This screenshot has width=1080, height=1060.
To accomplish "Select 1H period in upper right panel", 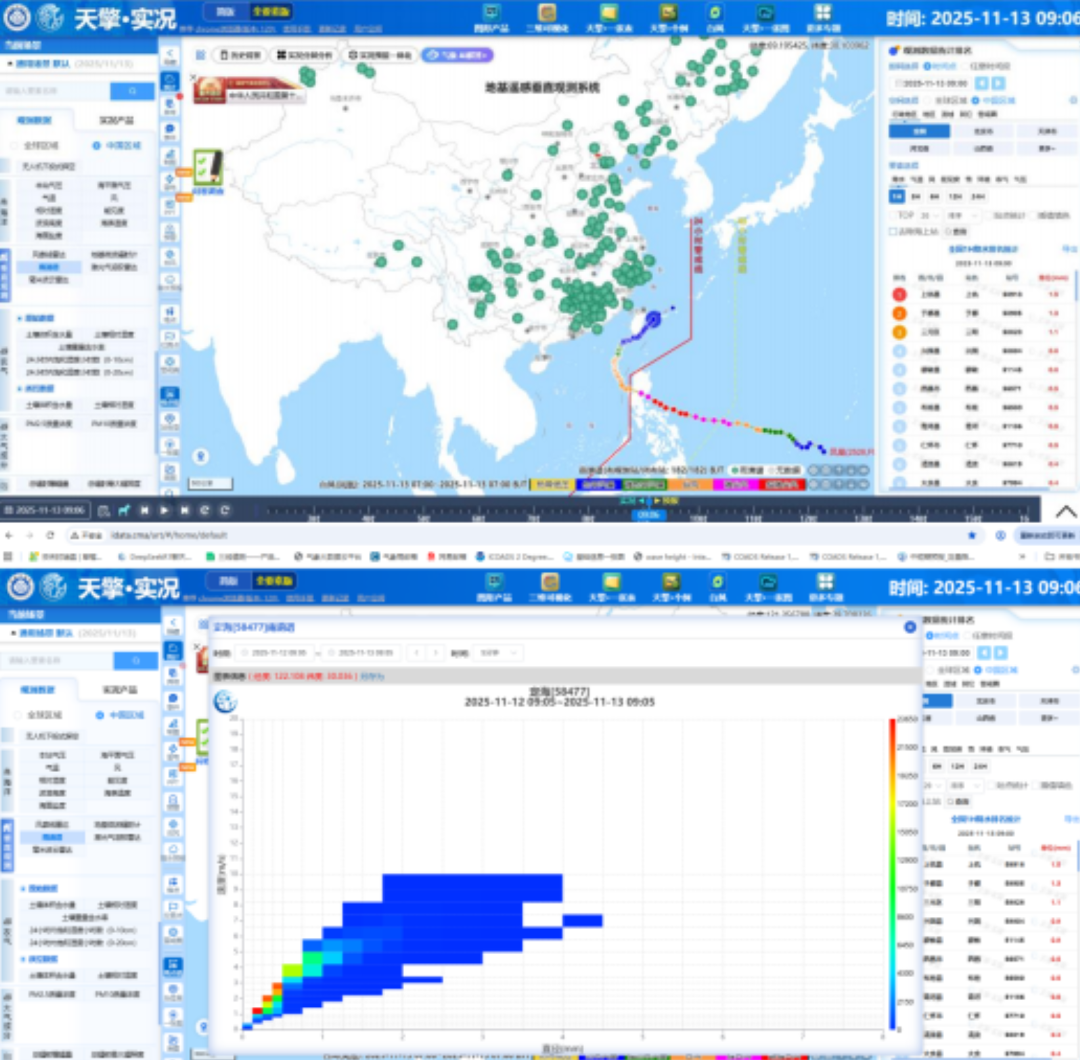I will coord(896,196).
